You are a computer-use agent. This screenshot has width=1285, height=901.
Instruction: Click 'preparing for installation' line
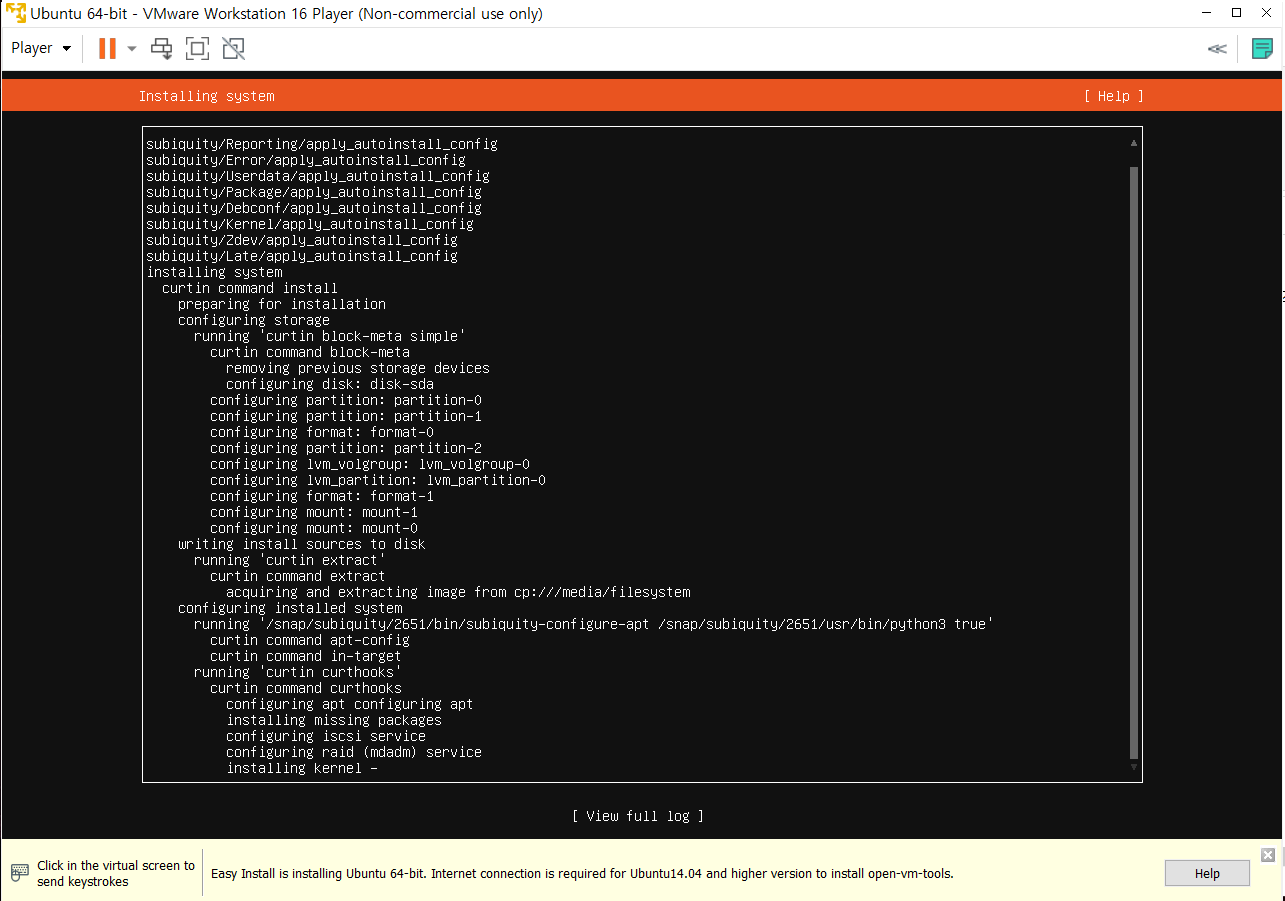pyautogui.click(x=282, y=304)
